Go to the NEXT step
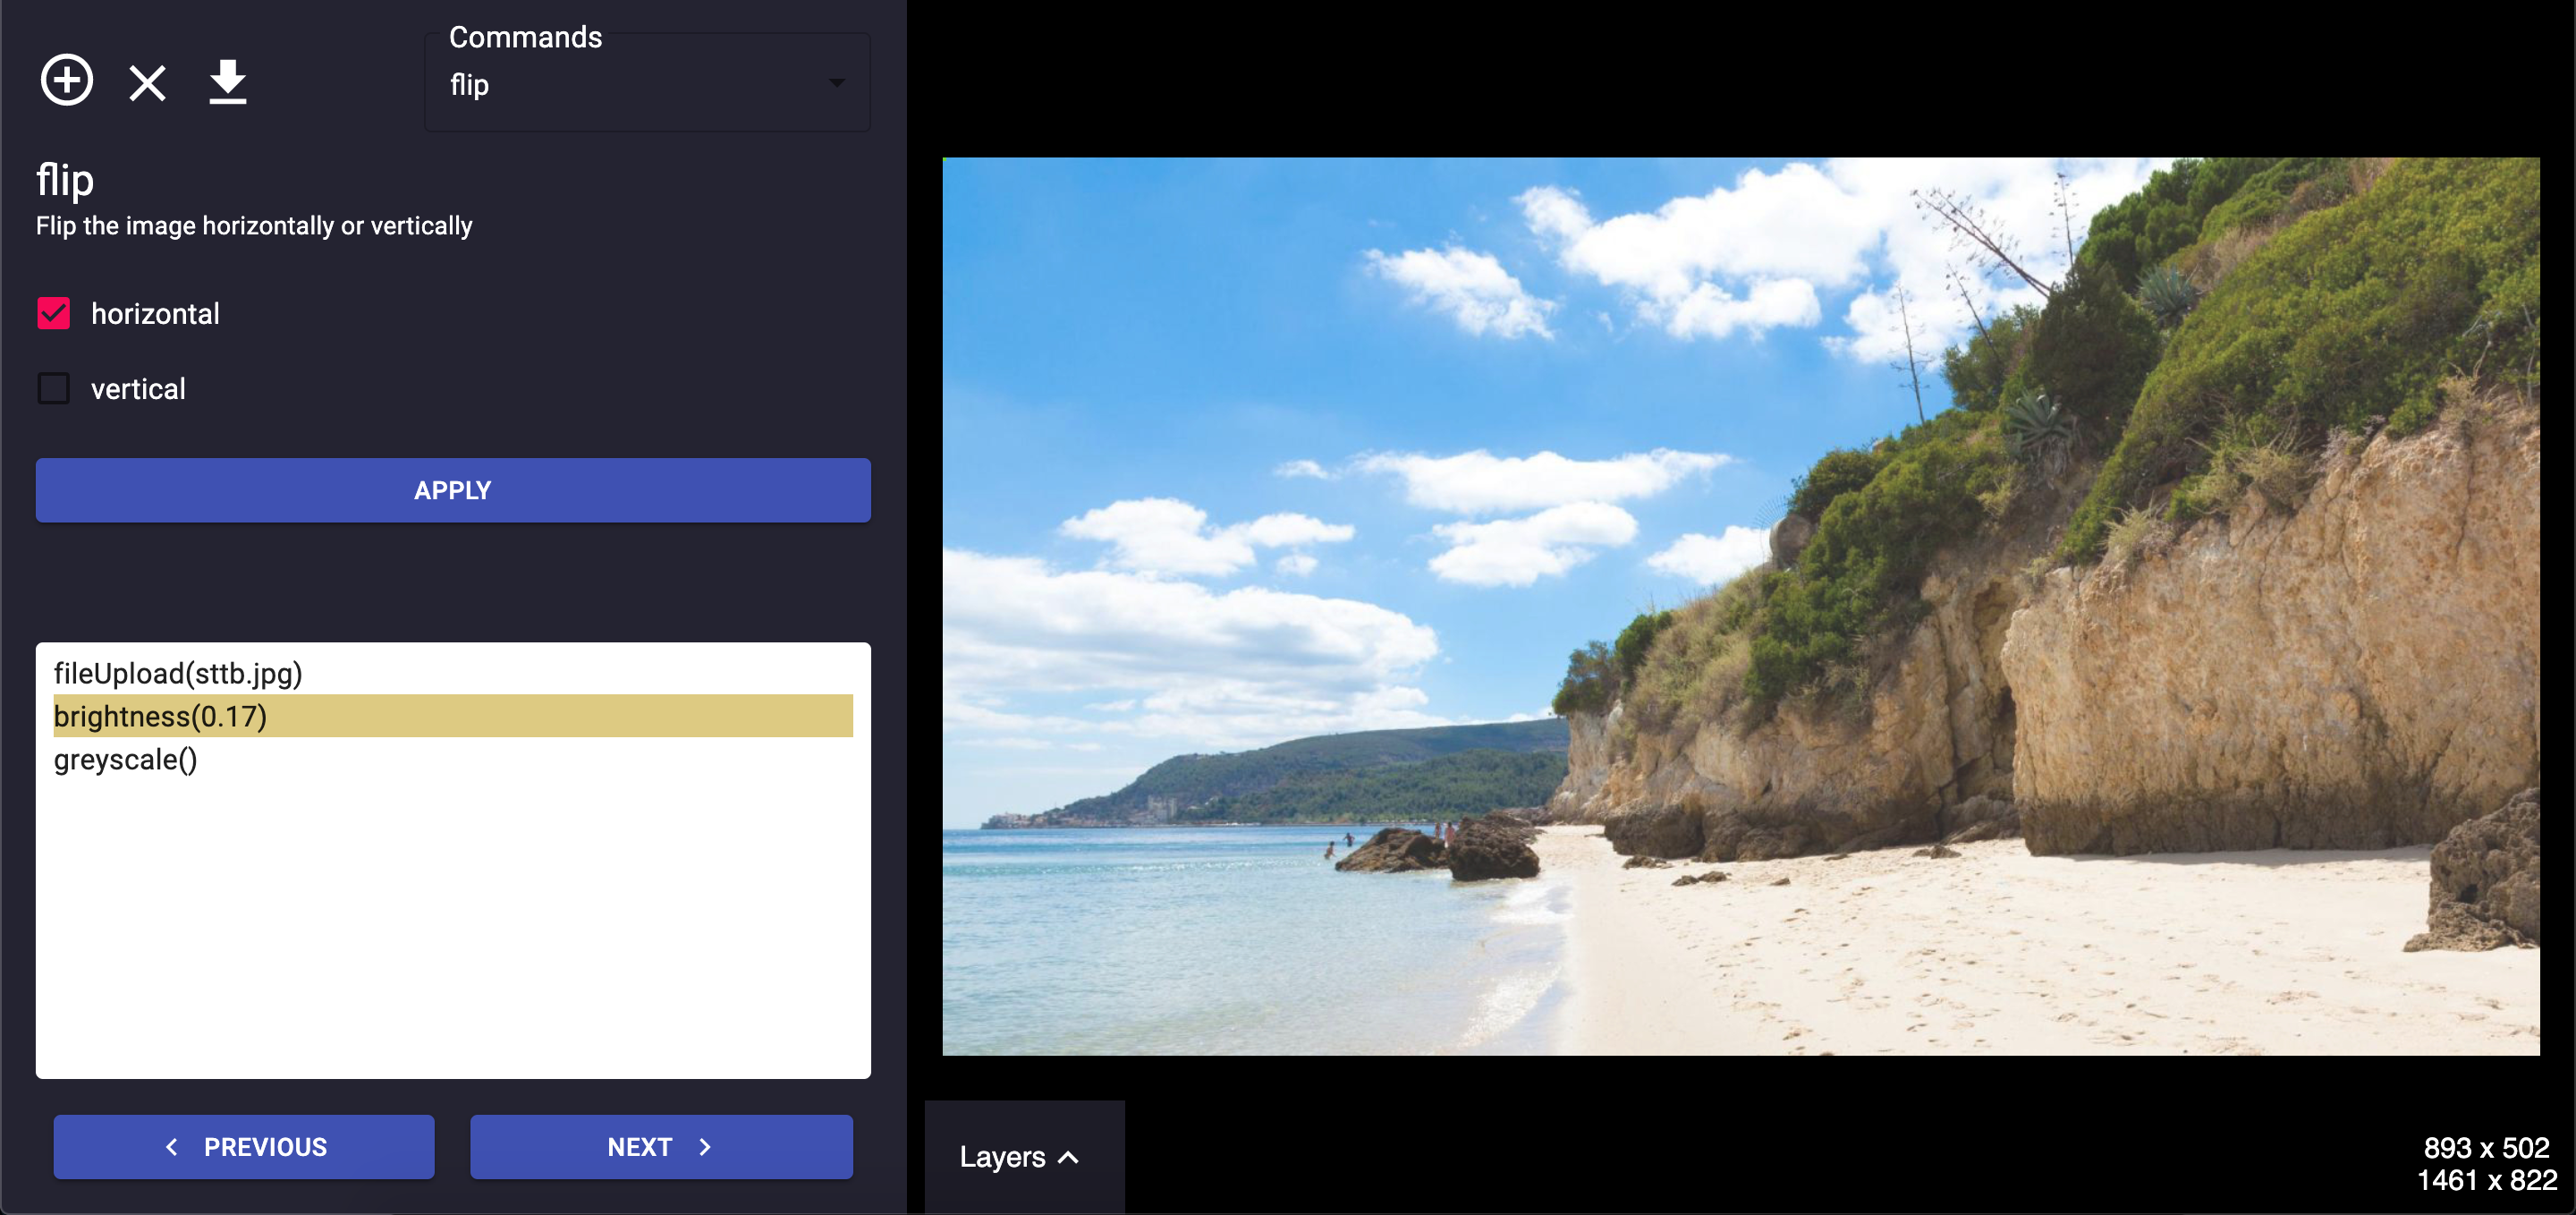 [661, 1147]
